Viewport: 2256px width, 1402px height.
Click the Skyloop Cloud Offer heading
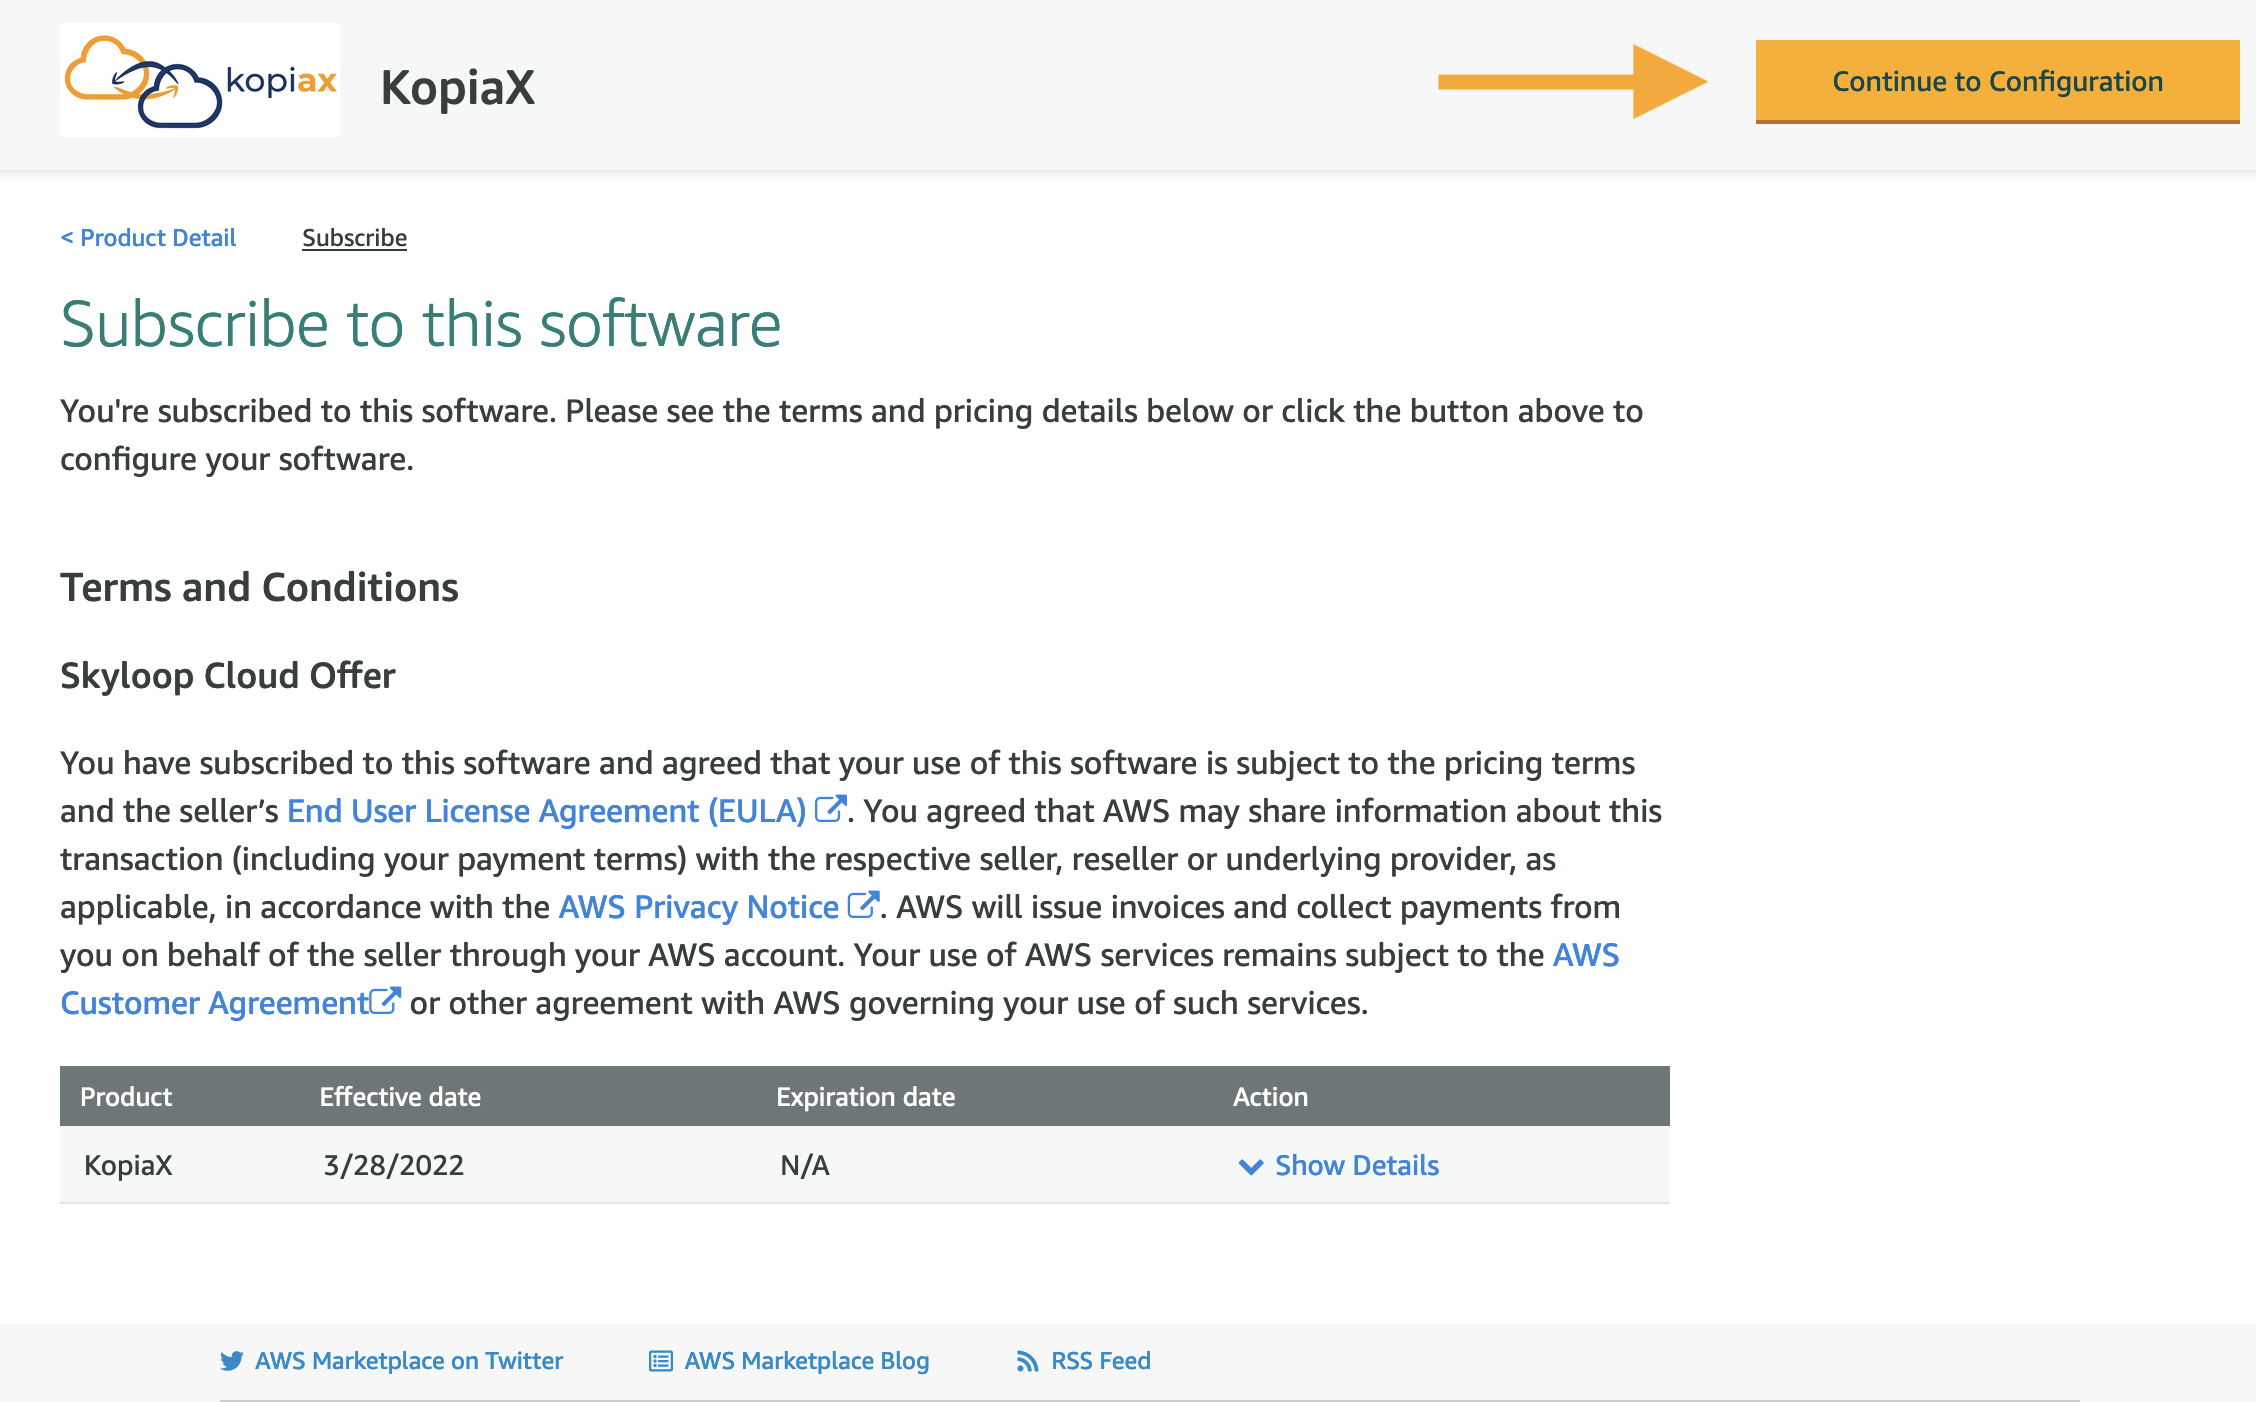[228, 675]
